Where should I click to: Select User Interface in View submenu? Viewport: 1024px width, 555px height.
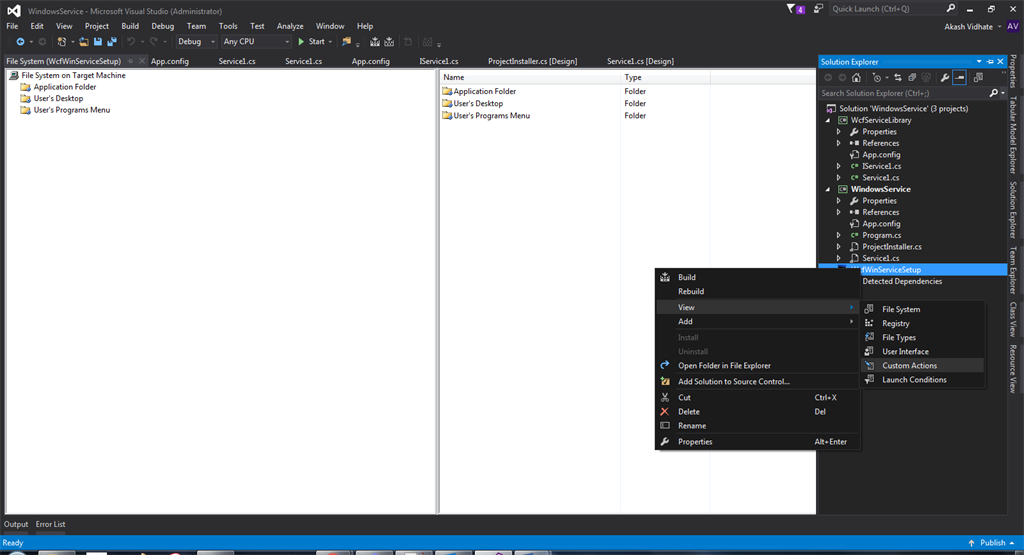coord(922,351)
